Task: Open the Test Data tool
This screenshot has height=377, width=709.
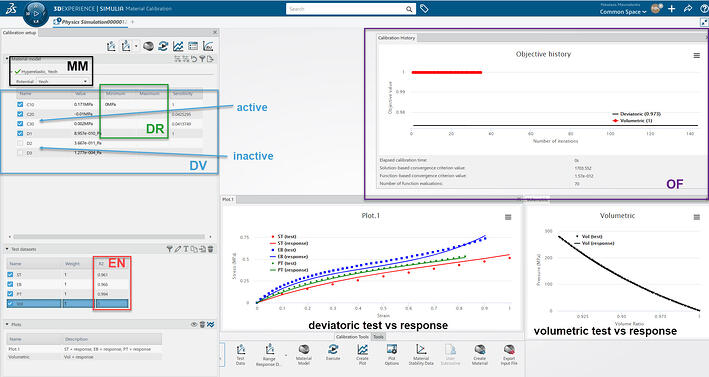Action: click(x=241, y=354)
